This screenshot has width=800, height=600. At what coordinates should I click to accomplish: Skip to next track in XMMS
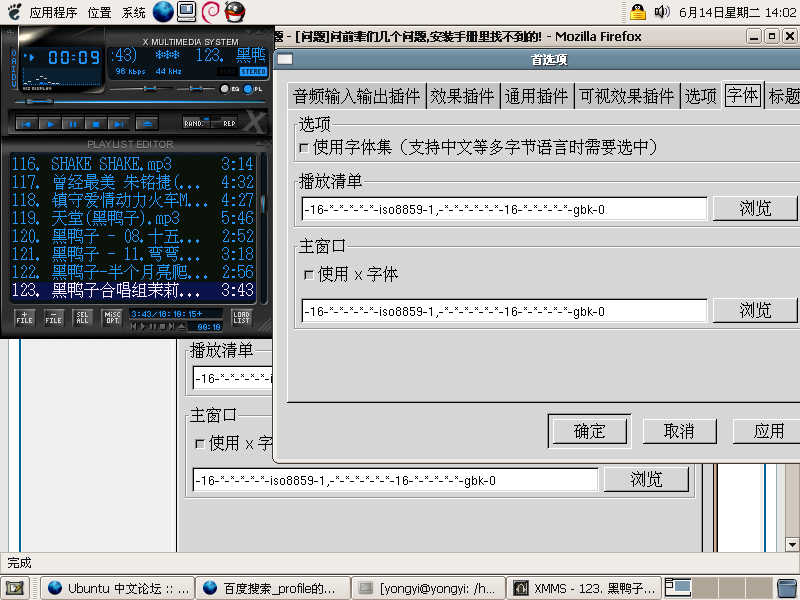[118, 123]
